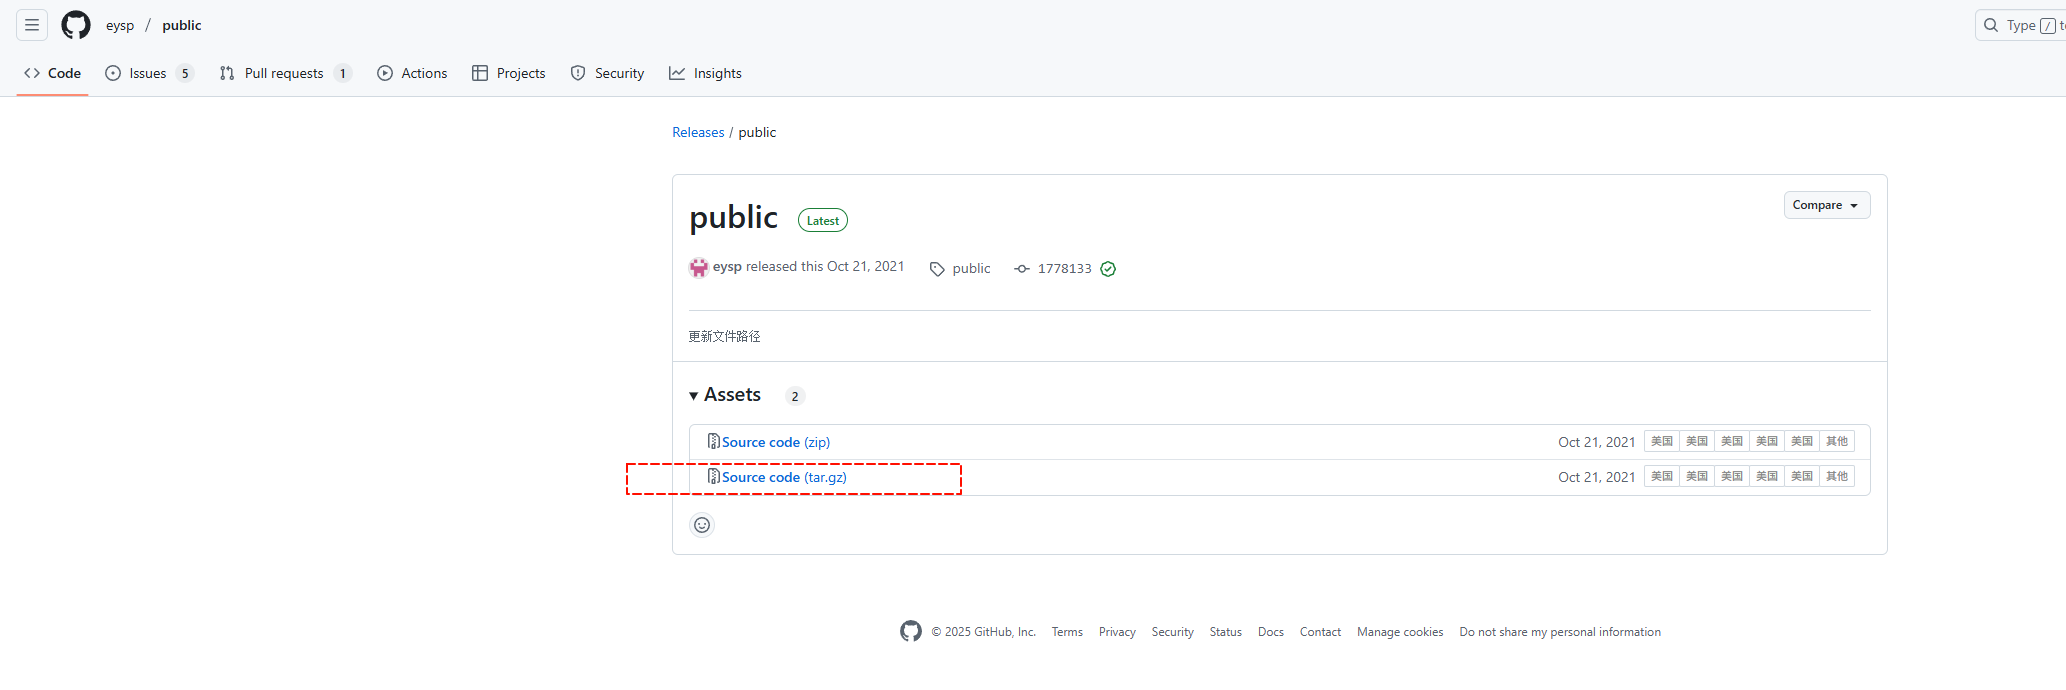Click the commit icon before 1778133
Viewport: 2066px width, 690px height.
1022,269
